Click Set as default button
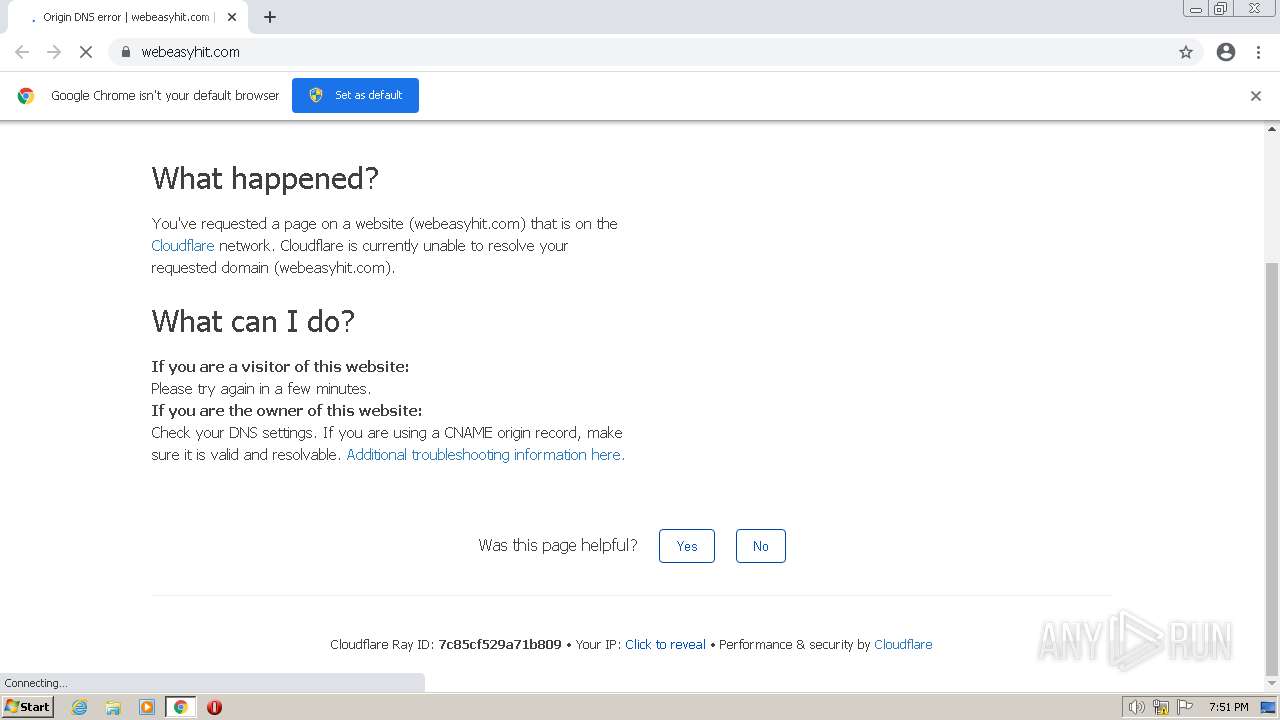This screenshot has width=1280, height=720. click(x=355, y=95)
